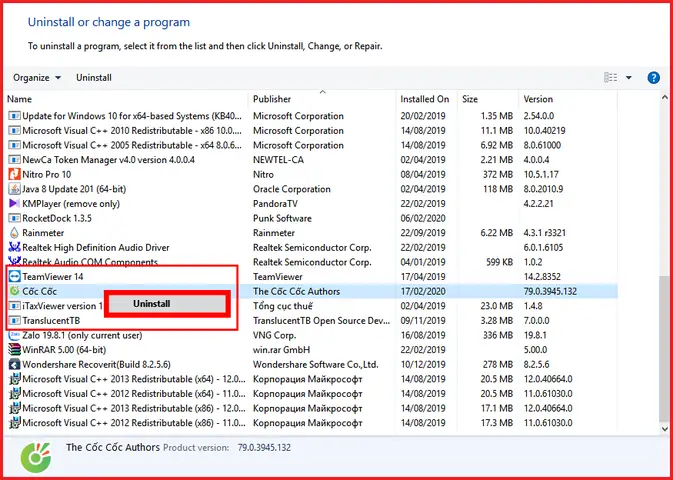Sort by the Publisher column header

[x=272, y=99]
